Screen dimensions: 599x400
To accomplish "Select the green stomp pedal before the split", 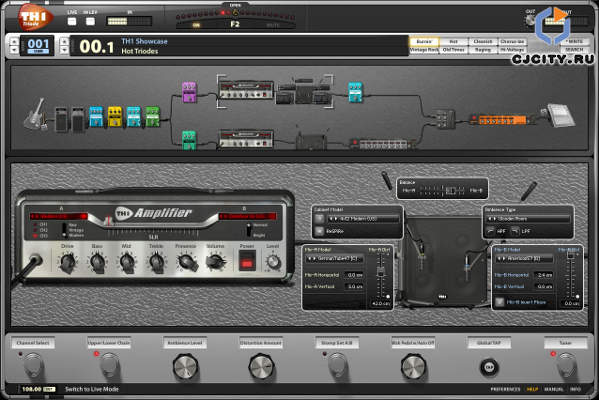I will pyautogui.click(x=152, y=117).
